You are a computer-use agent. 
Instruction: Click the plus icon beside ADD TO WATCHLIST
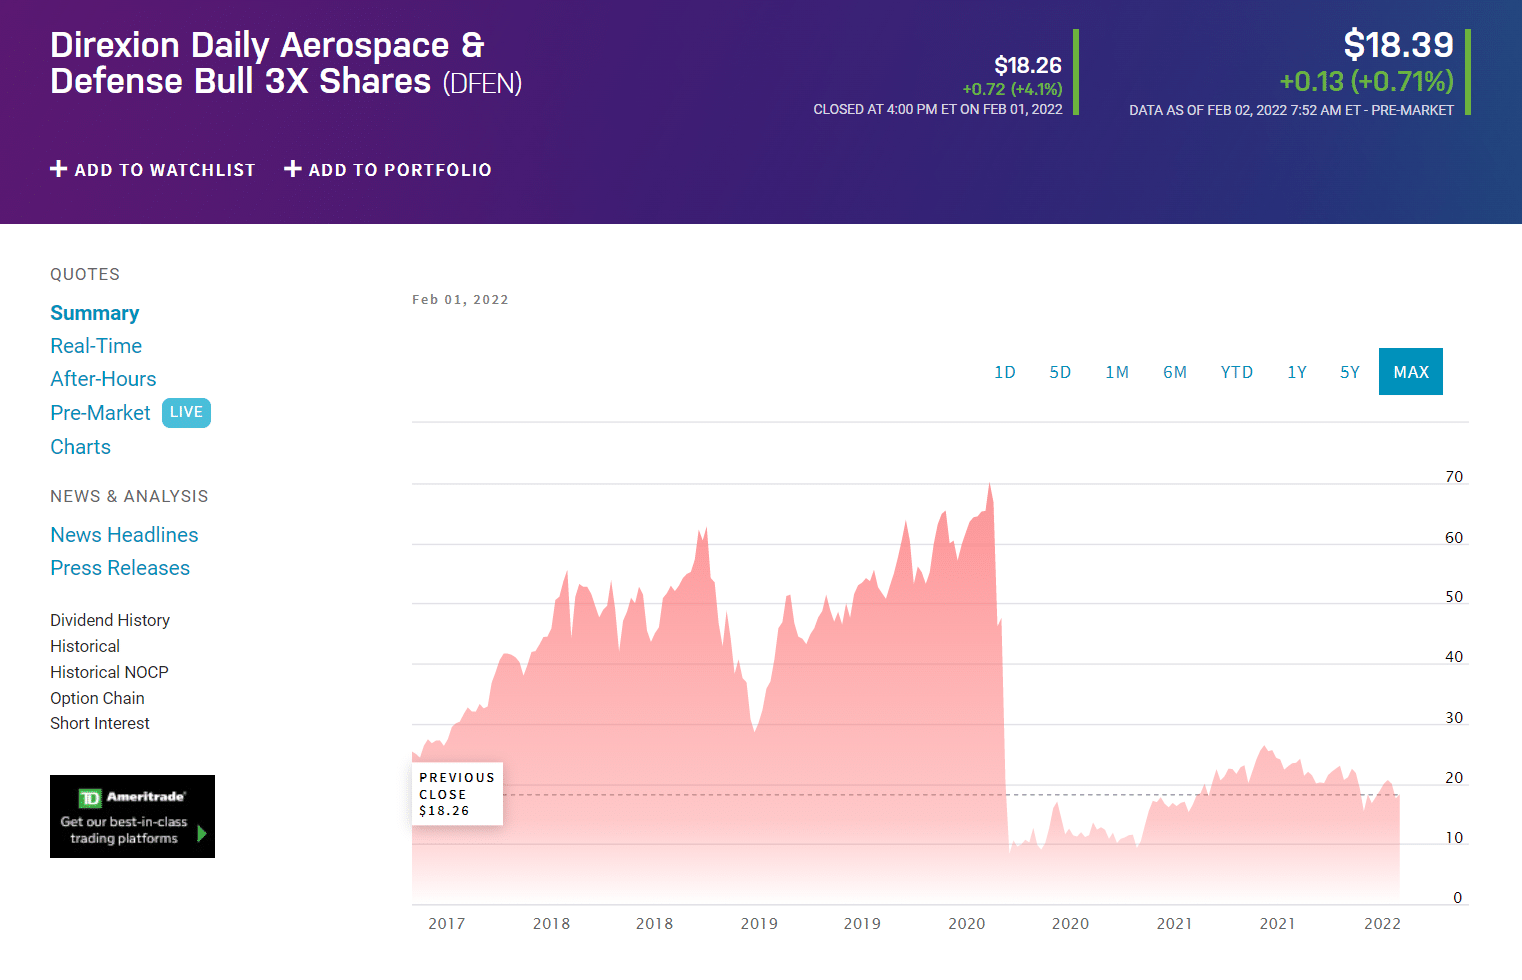point(59,169)
